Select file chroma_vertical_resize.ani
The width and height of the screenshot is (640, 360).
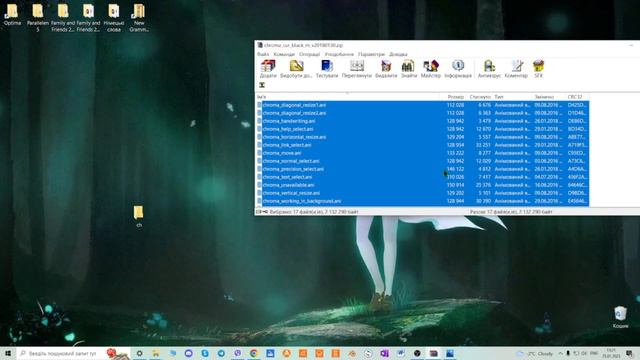tap(422, 193)
